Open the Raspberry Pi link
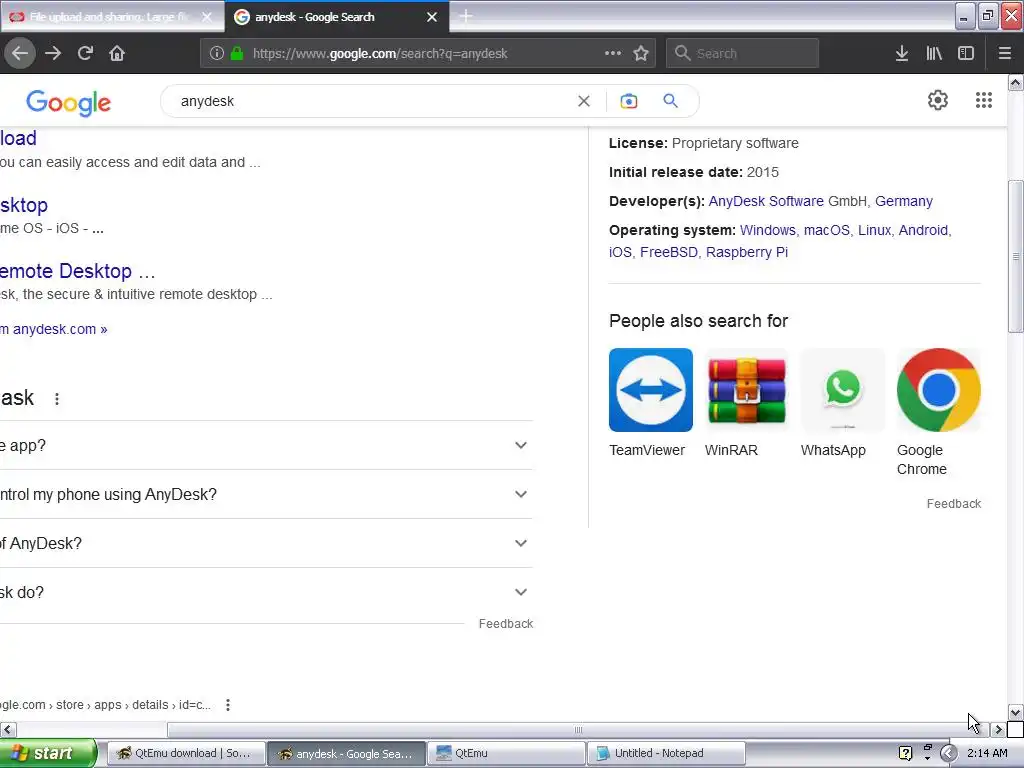 [746, 252]
